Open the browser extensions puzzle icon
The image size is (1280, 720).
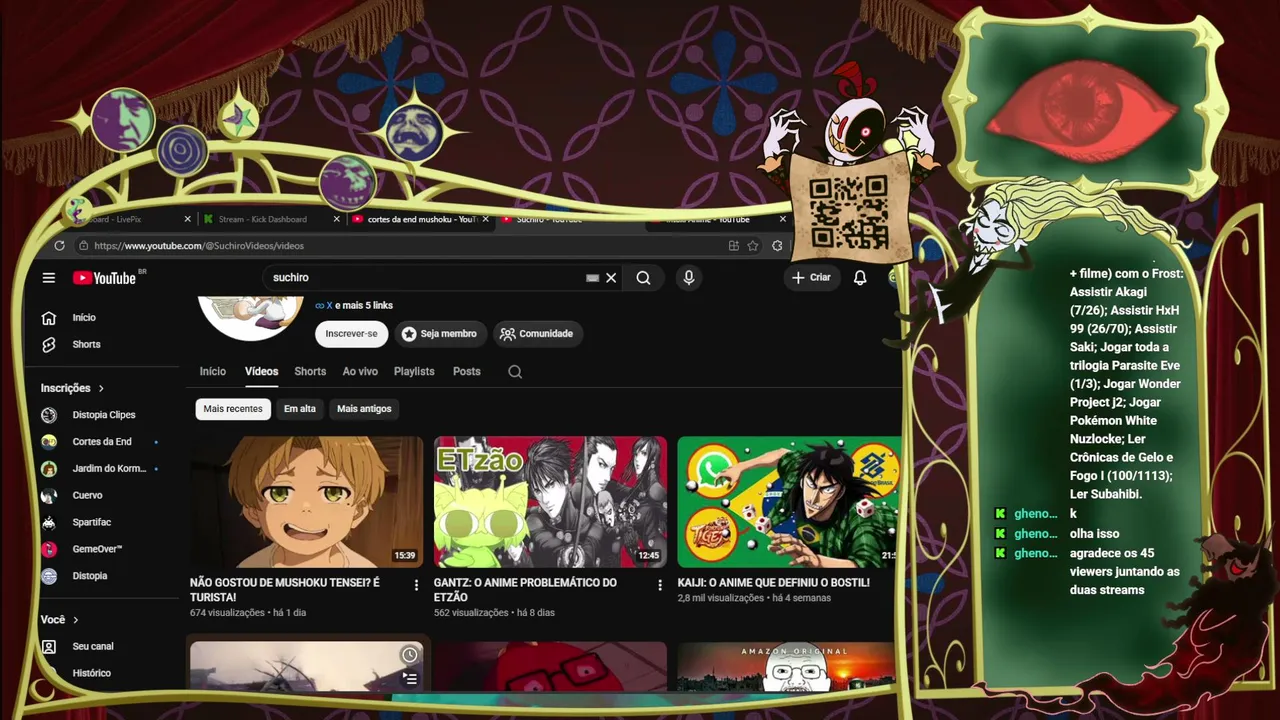[x=777, y=246]
